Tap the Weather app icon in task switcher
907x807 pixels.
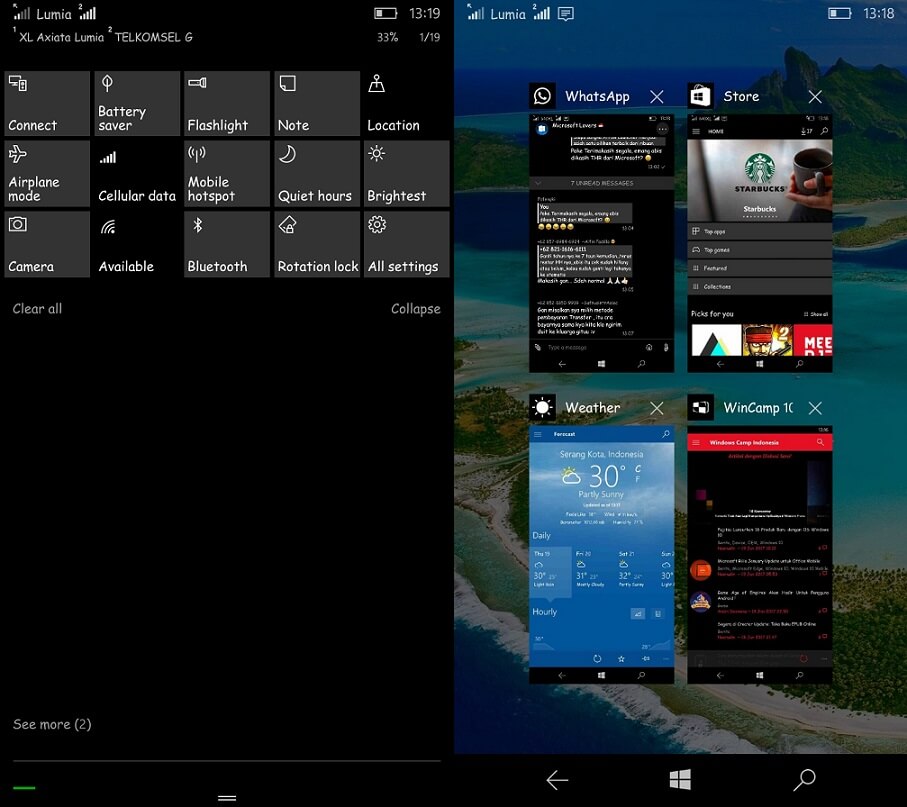(543, 408)
